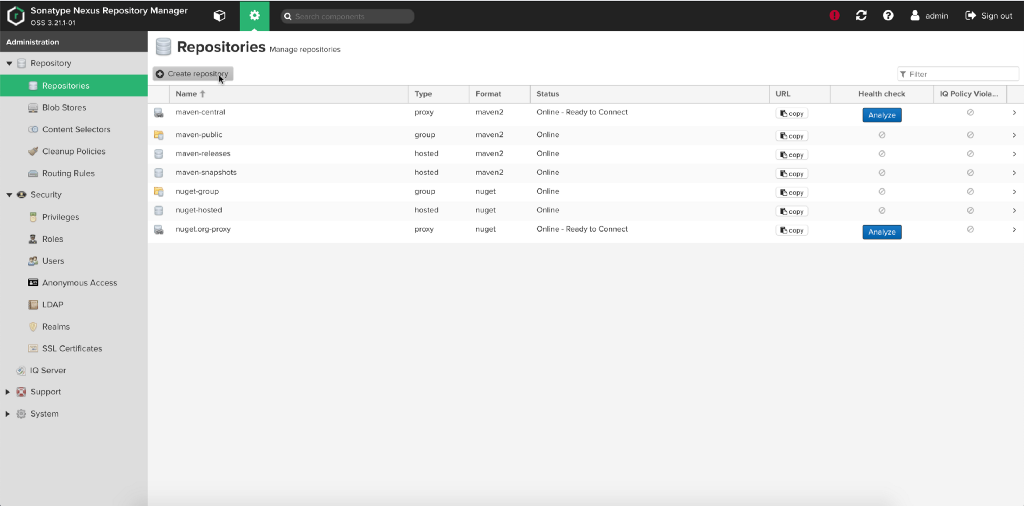
Task: Open nuget-hosted row details chevron
Action: pos(1014,211)
